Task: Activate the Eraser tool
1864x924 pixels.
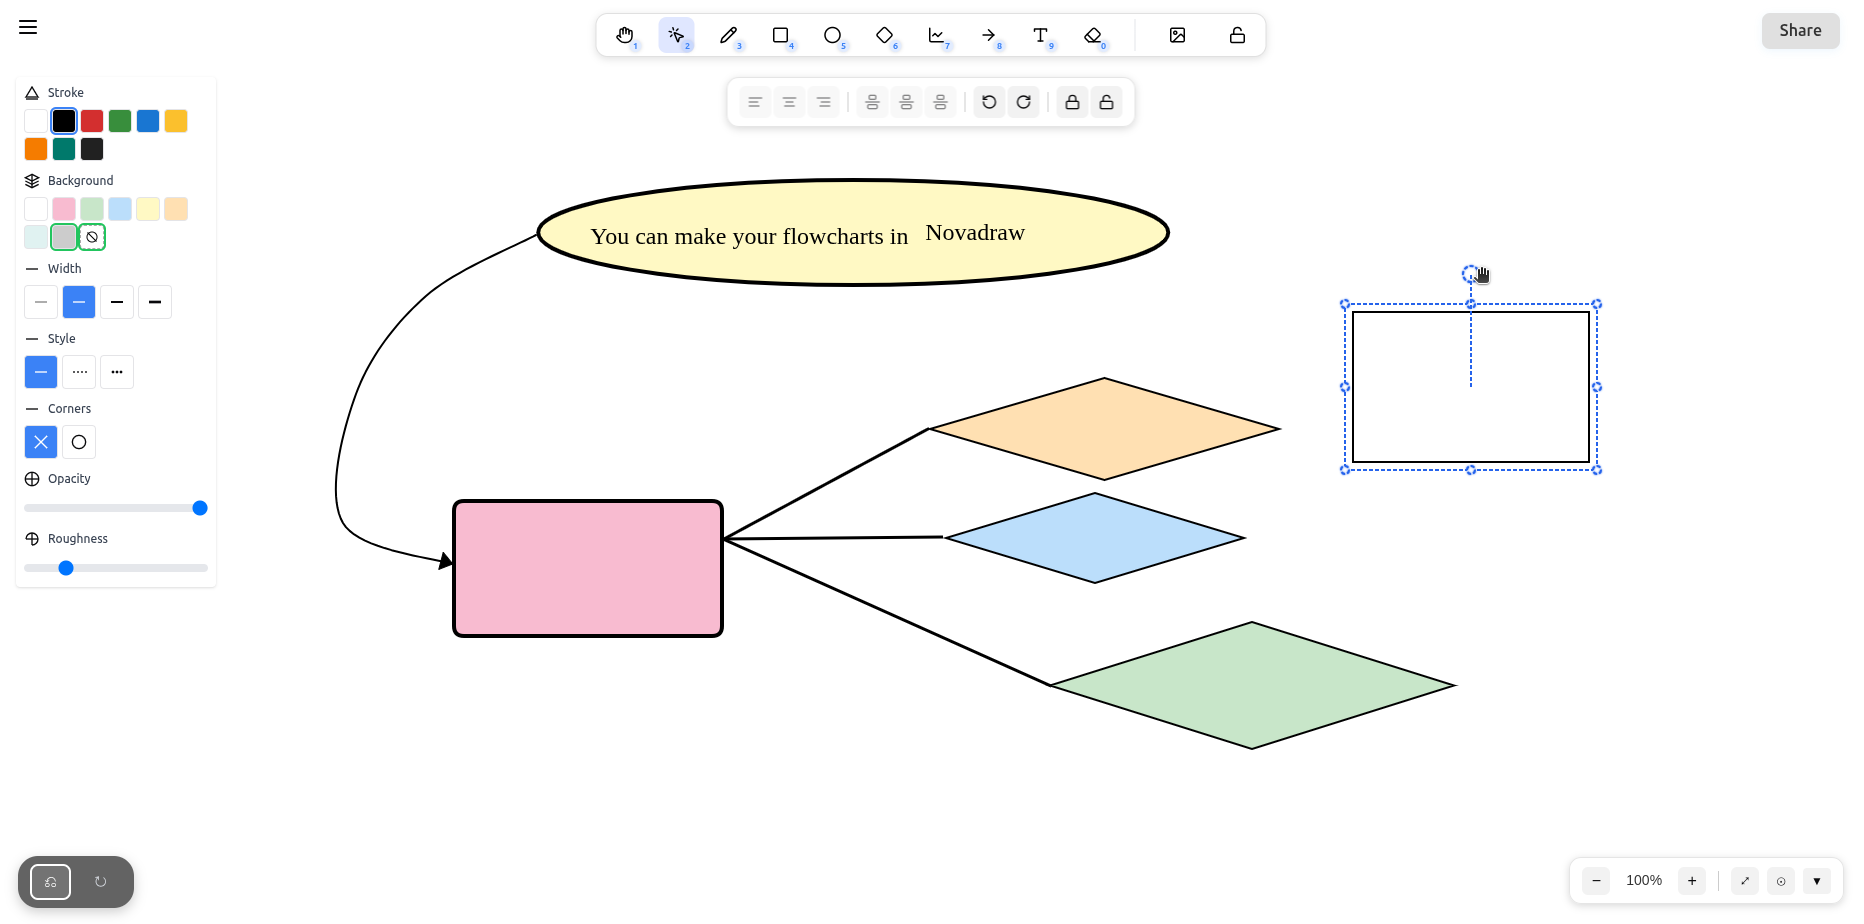Action: 1093,35
